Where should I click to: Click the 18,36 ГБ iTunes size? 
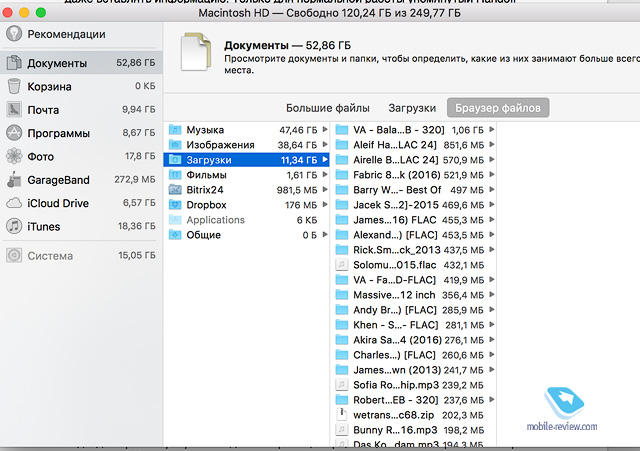tap(136, 226)
